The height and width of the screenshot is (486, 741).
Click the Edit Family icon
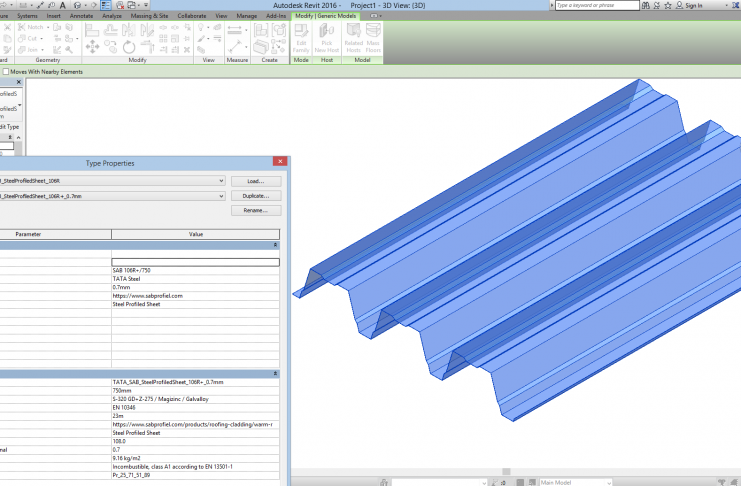click(301, 40)
